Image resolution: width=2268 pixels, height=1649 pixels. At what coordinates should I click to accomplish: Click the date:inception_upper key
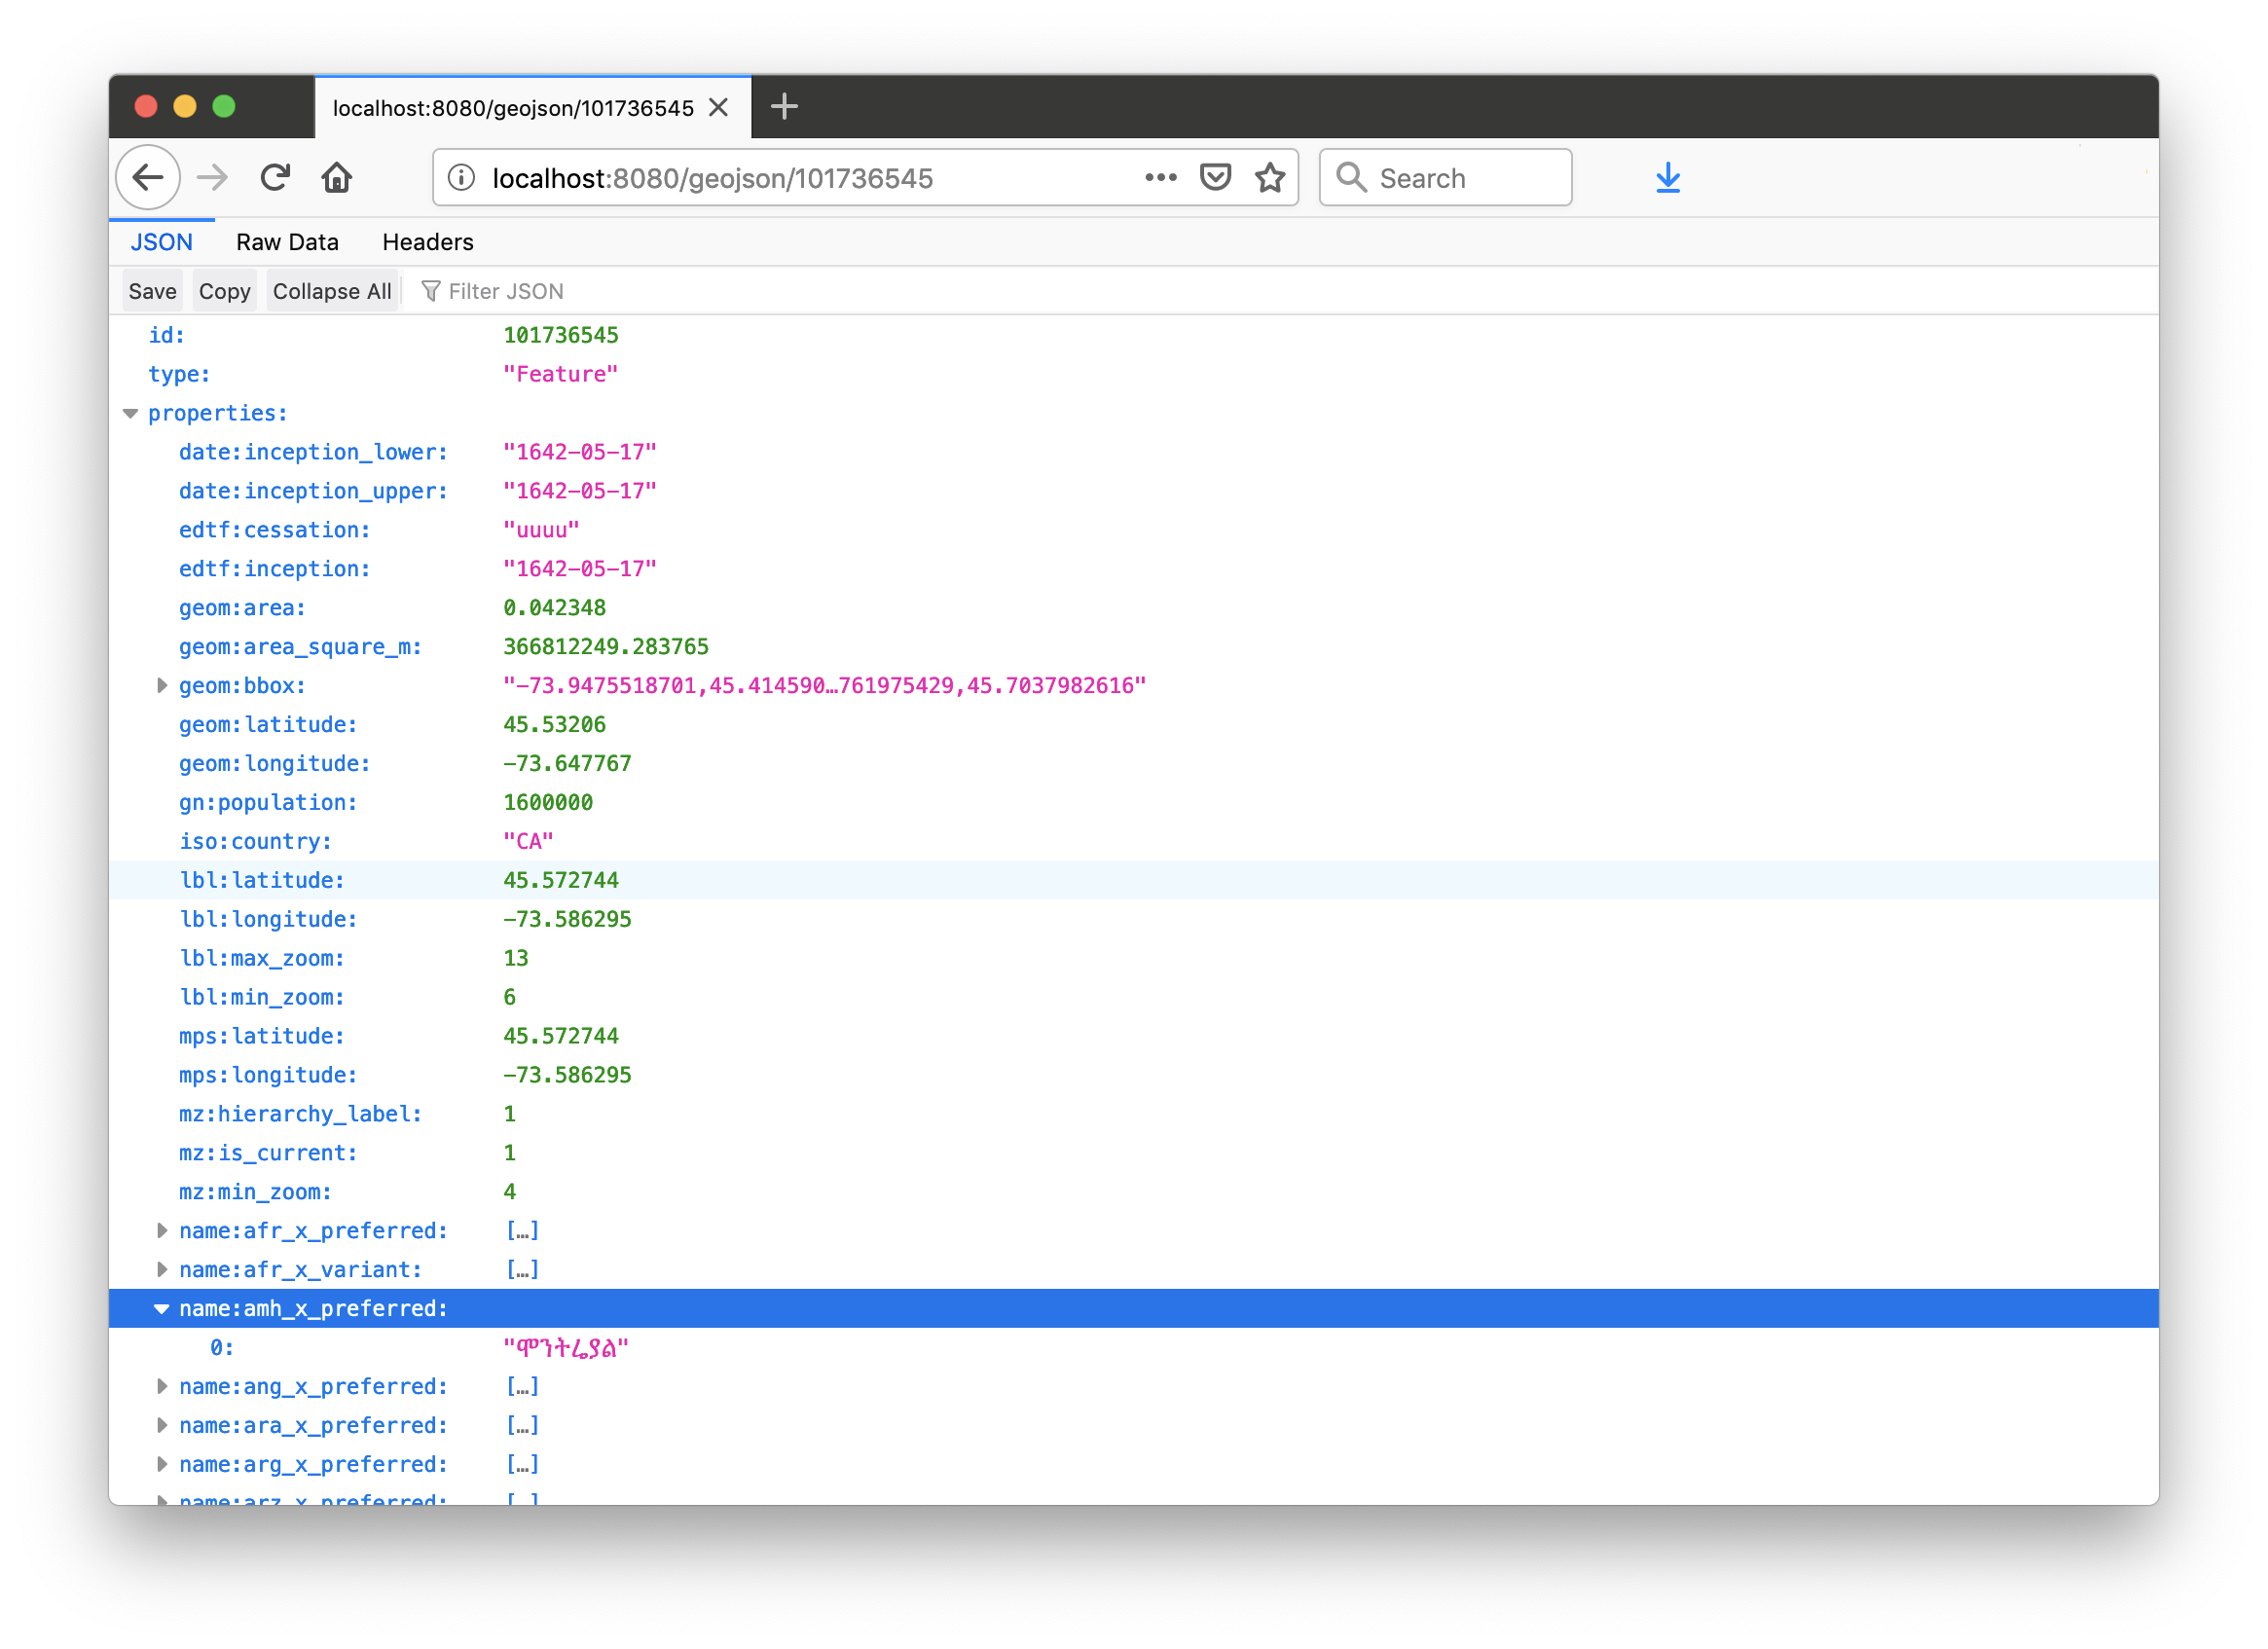pyautogui.click(x=313, y=492)
